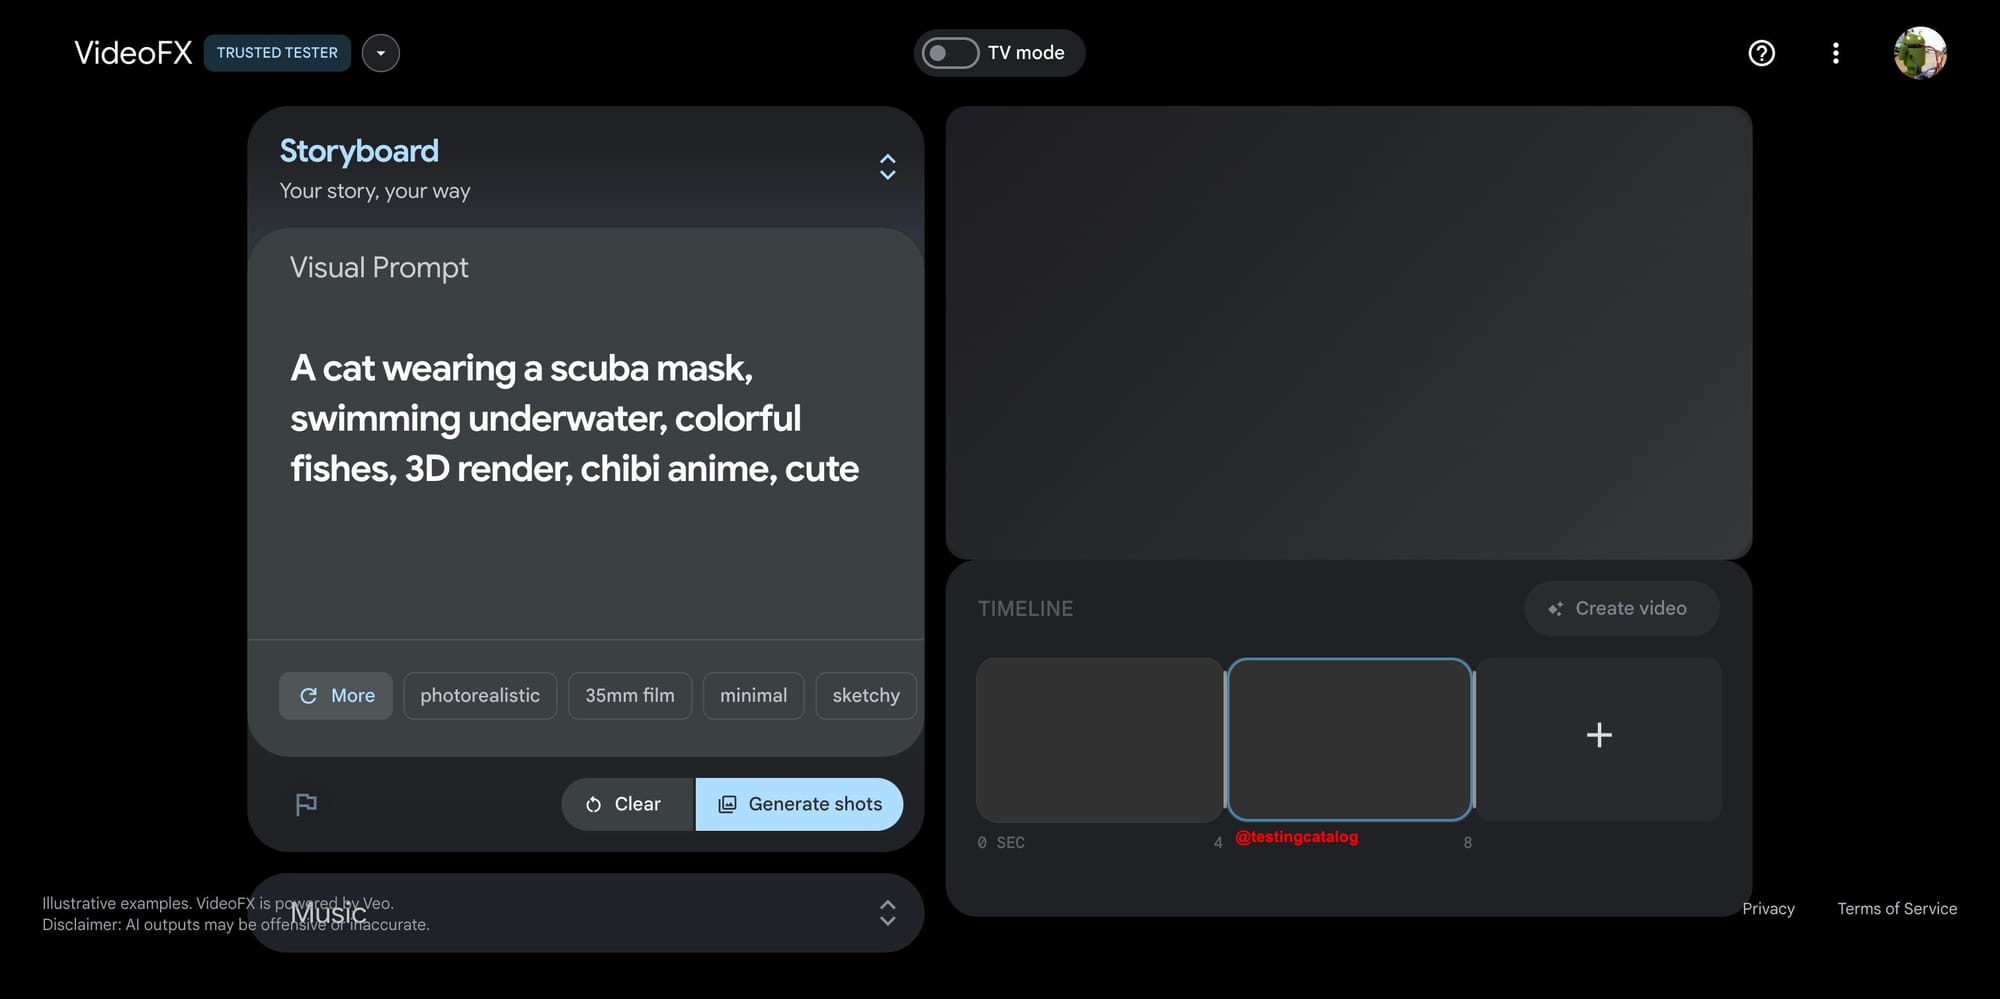The width and height of the screenshot is (2000, 999).
Task: Open the Terms of Service link
Action: 1897,908
